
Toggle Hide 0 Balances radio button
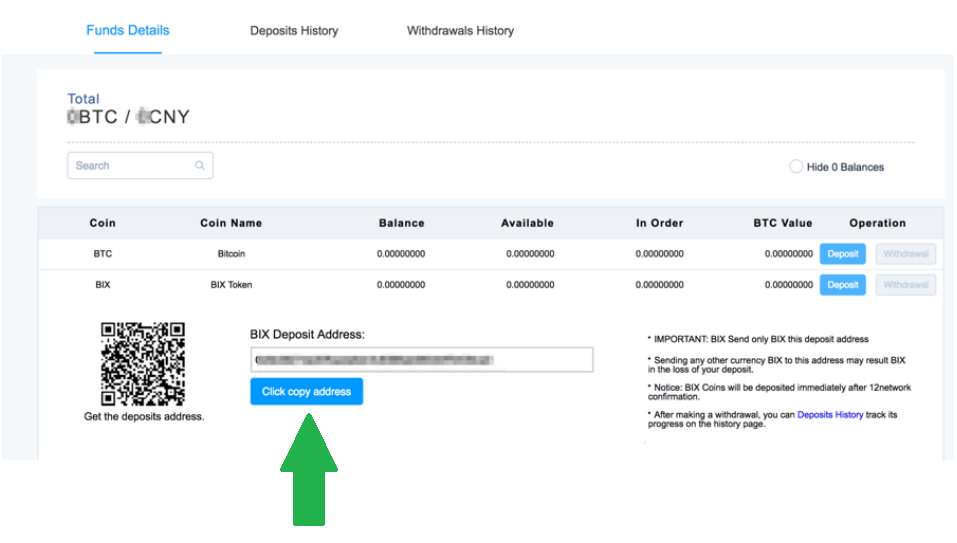click(x=796, y=167)
